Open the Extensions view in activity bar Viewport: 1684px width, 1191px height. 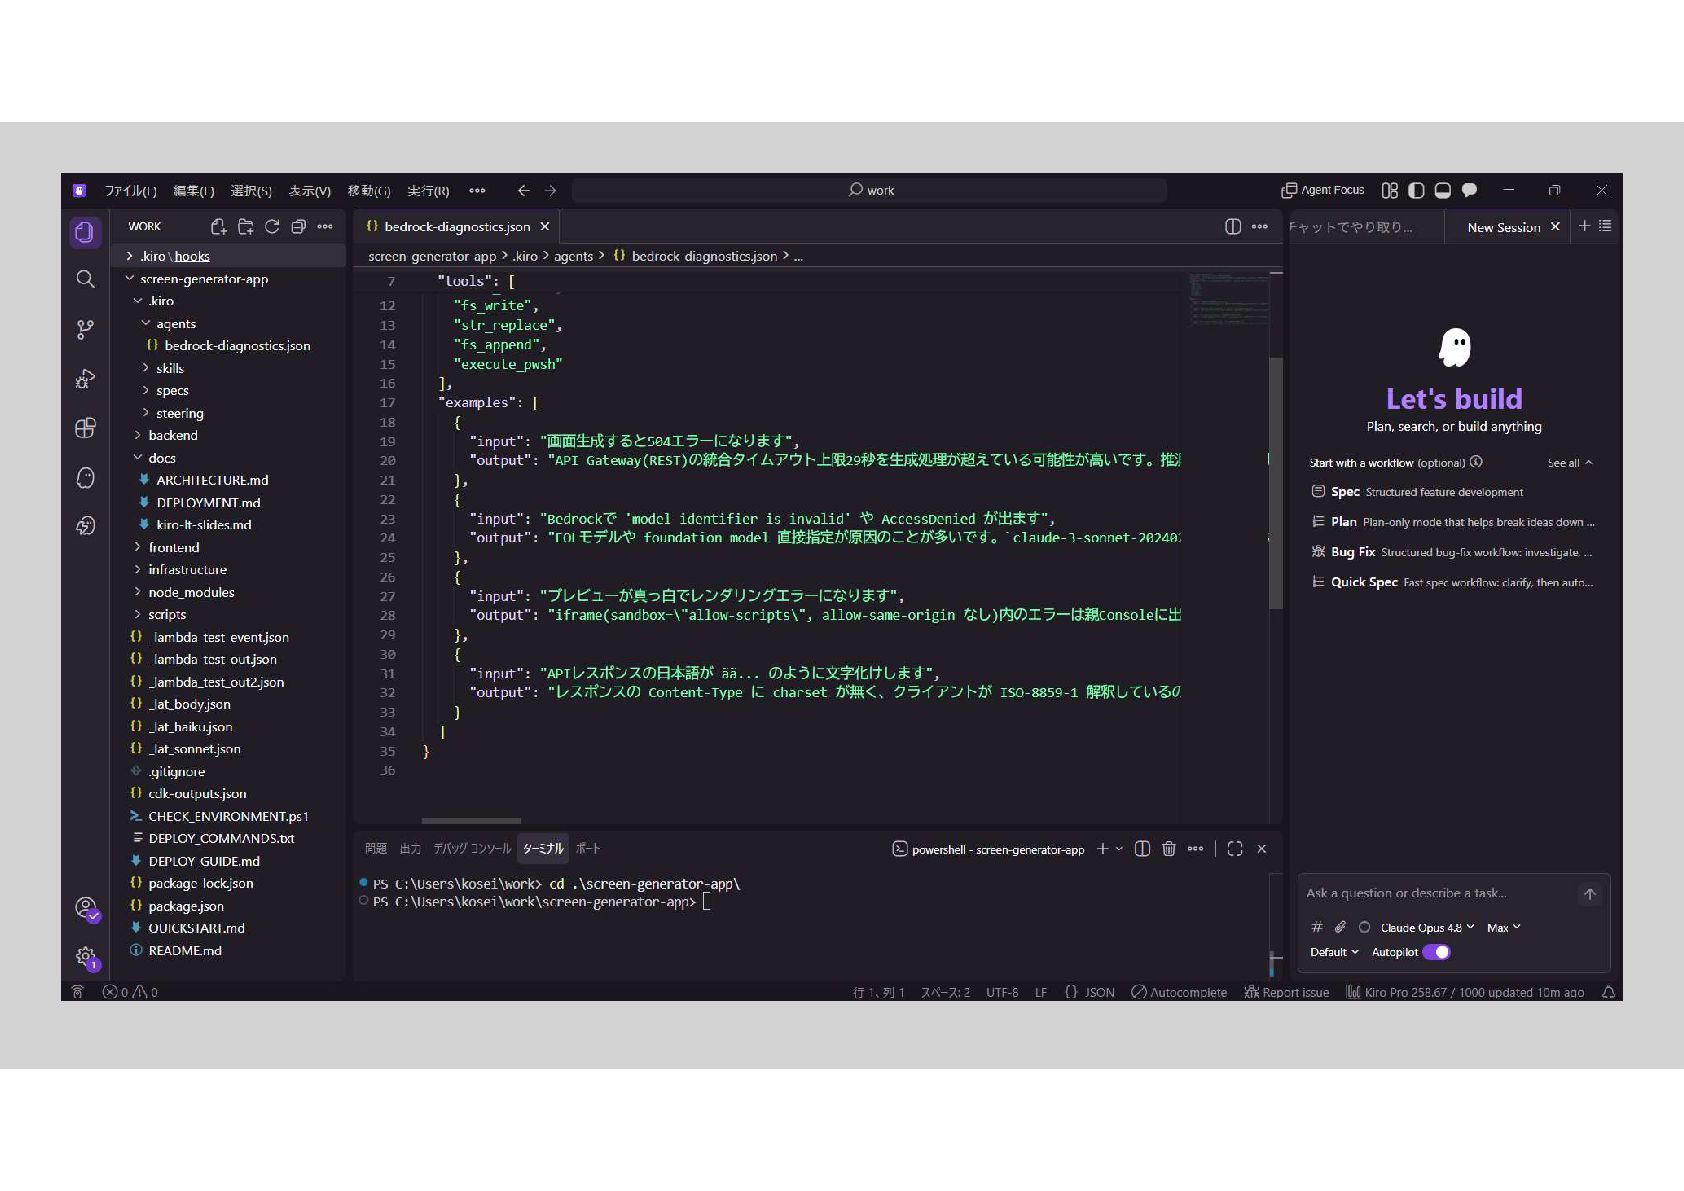(85, 428)
